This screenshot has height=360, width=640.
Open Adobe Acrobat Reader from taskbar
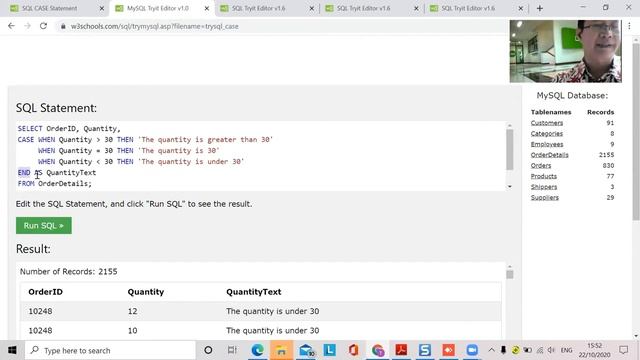[401, 350]
